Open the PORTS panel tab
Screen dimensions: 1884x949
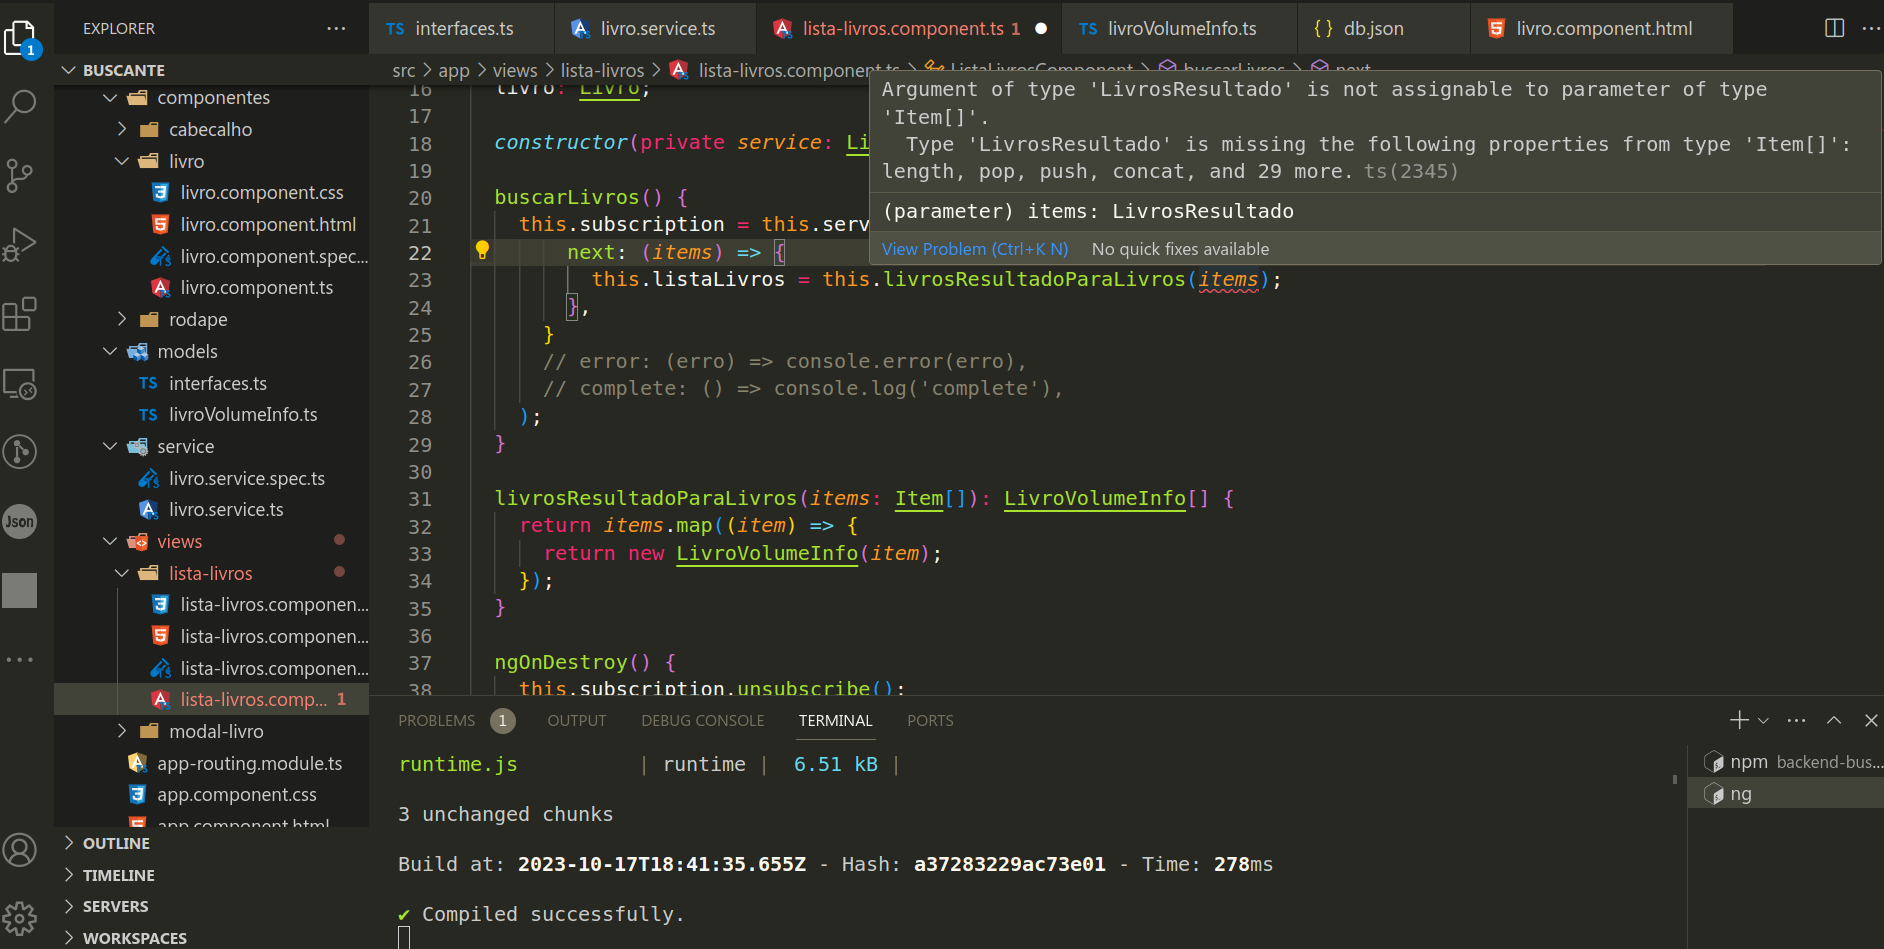click(x=930, y=720)
